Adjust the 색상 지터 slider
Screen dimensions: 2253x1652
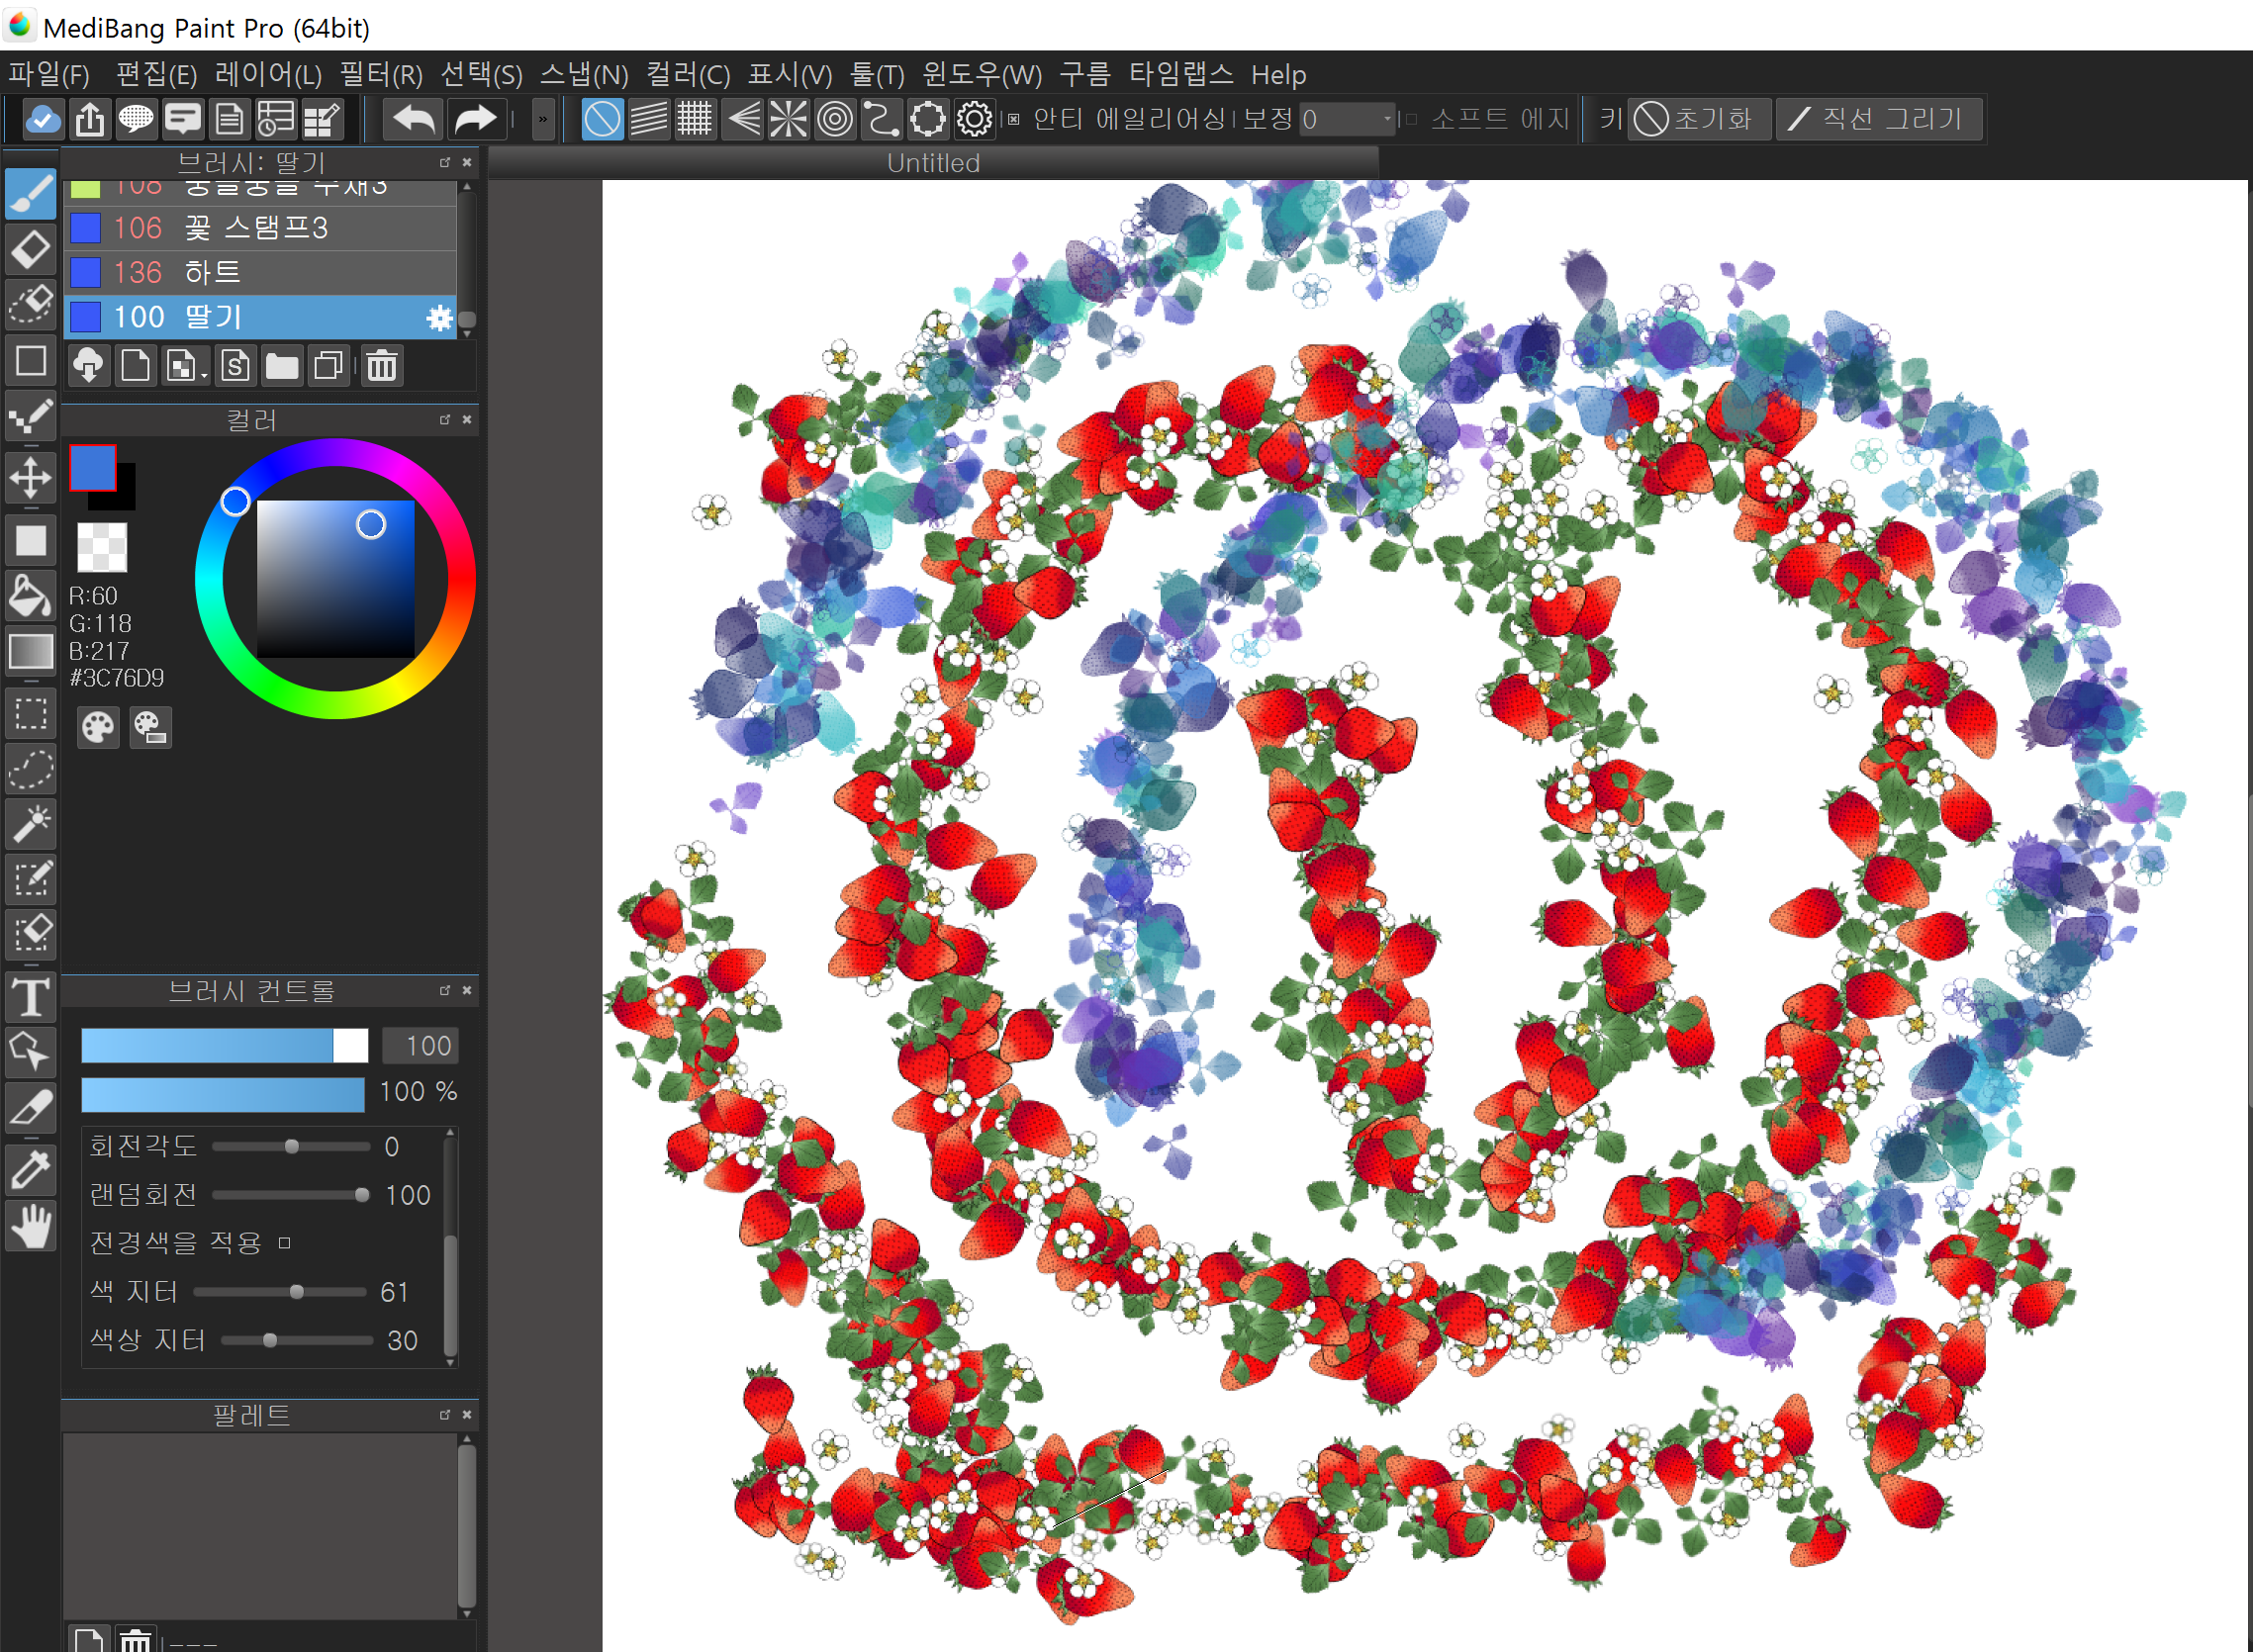coord(297,1340)
